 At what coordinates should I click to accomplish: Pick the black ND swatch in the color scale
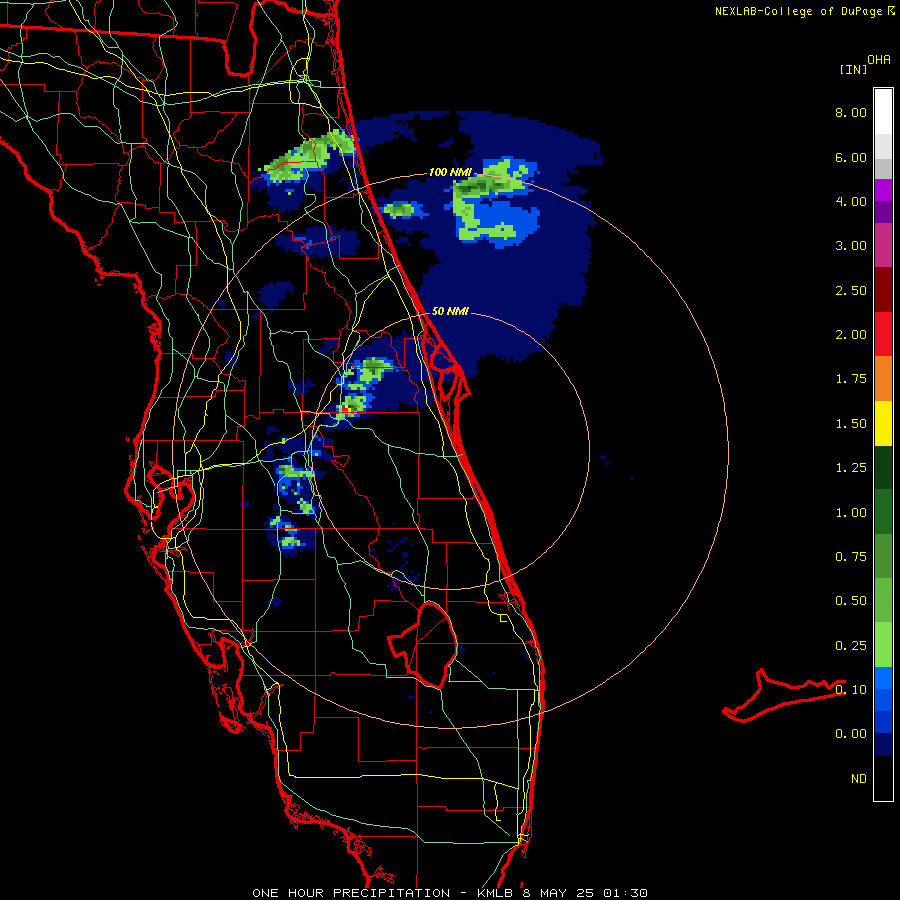883,778
